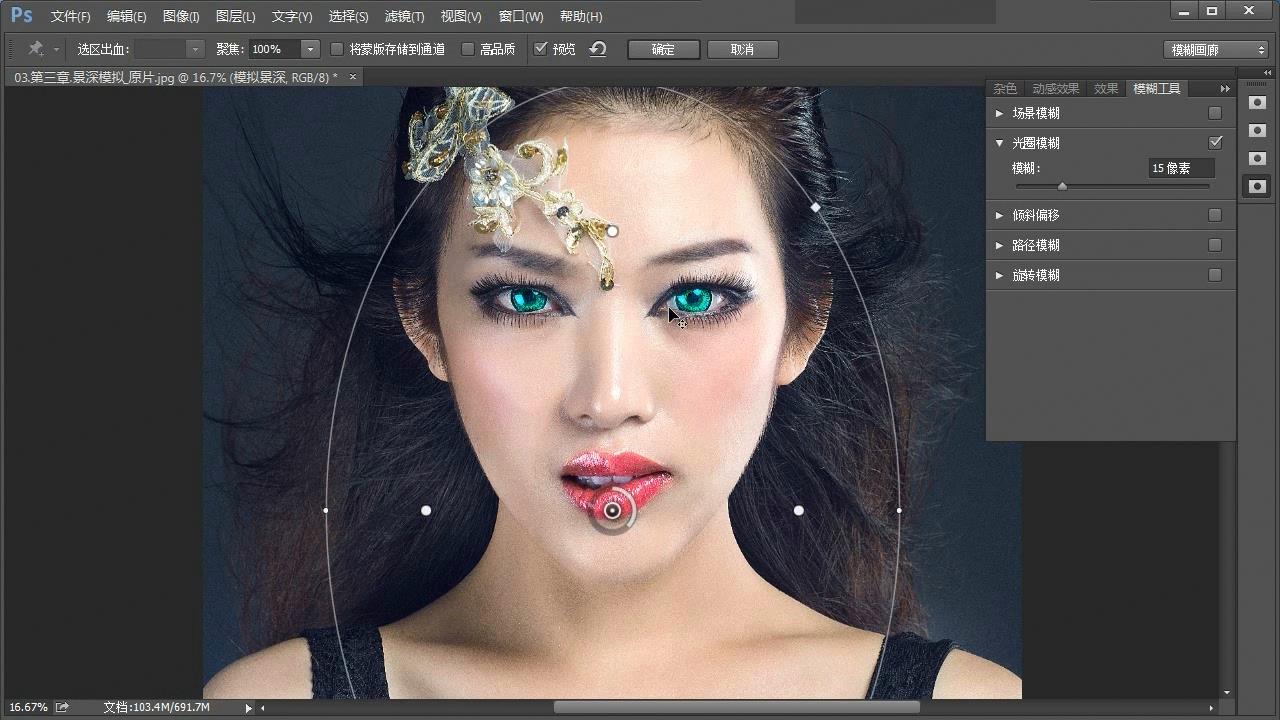Enable the 高品质 checkbox

pos(467,49)
